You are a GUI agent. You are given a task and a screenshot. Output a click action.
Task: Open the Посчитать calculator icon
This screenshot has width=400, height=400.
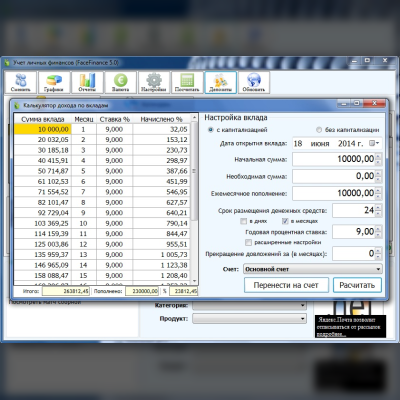187,82
